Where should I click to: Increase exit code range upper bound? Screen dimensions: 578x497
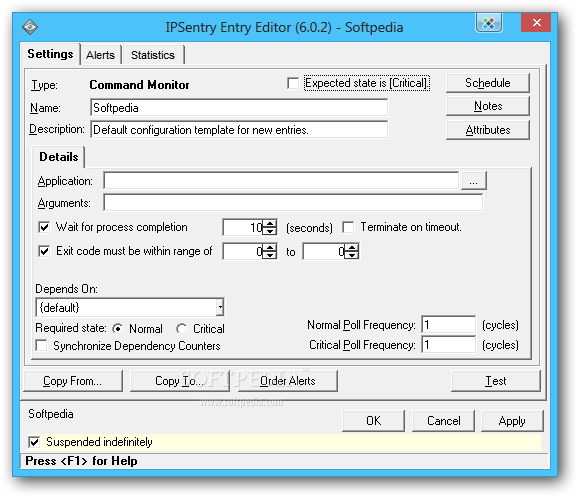click(x=353, y=247)
